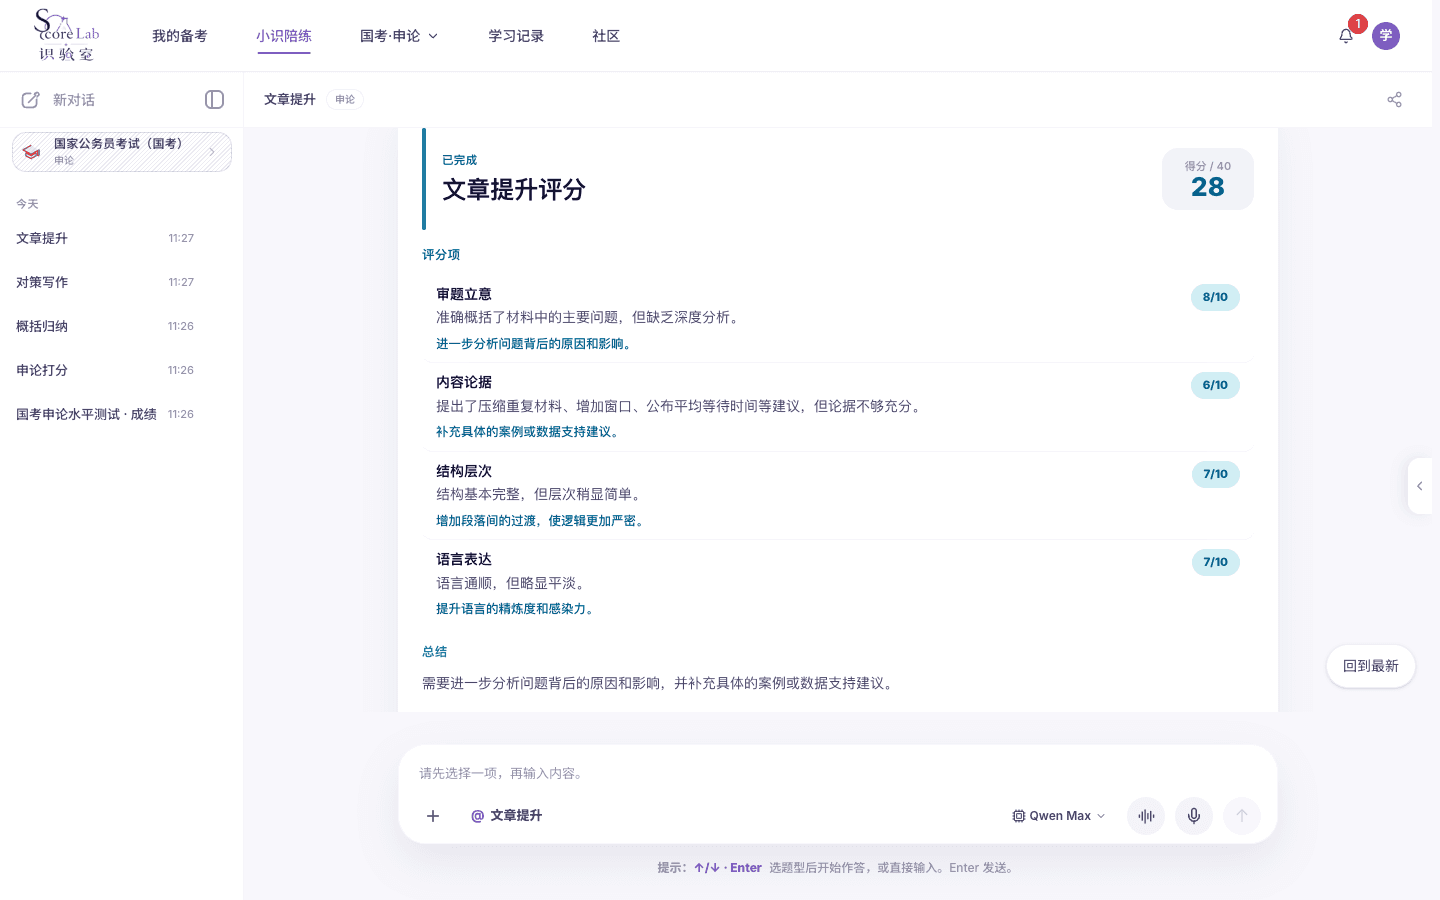
Task: Click the microphone icon
Action: coord(1194,816)
